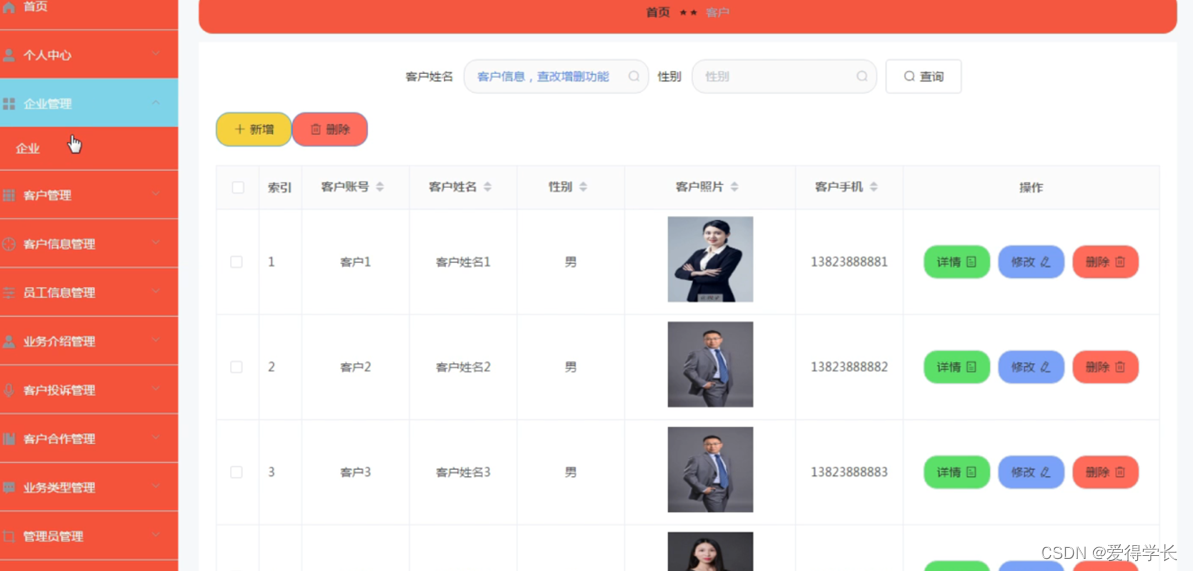1193x571 pixels.
Task: Click the microphone icon beside 客户投诉管理
Action: [x=9, y=391]
